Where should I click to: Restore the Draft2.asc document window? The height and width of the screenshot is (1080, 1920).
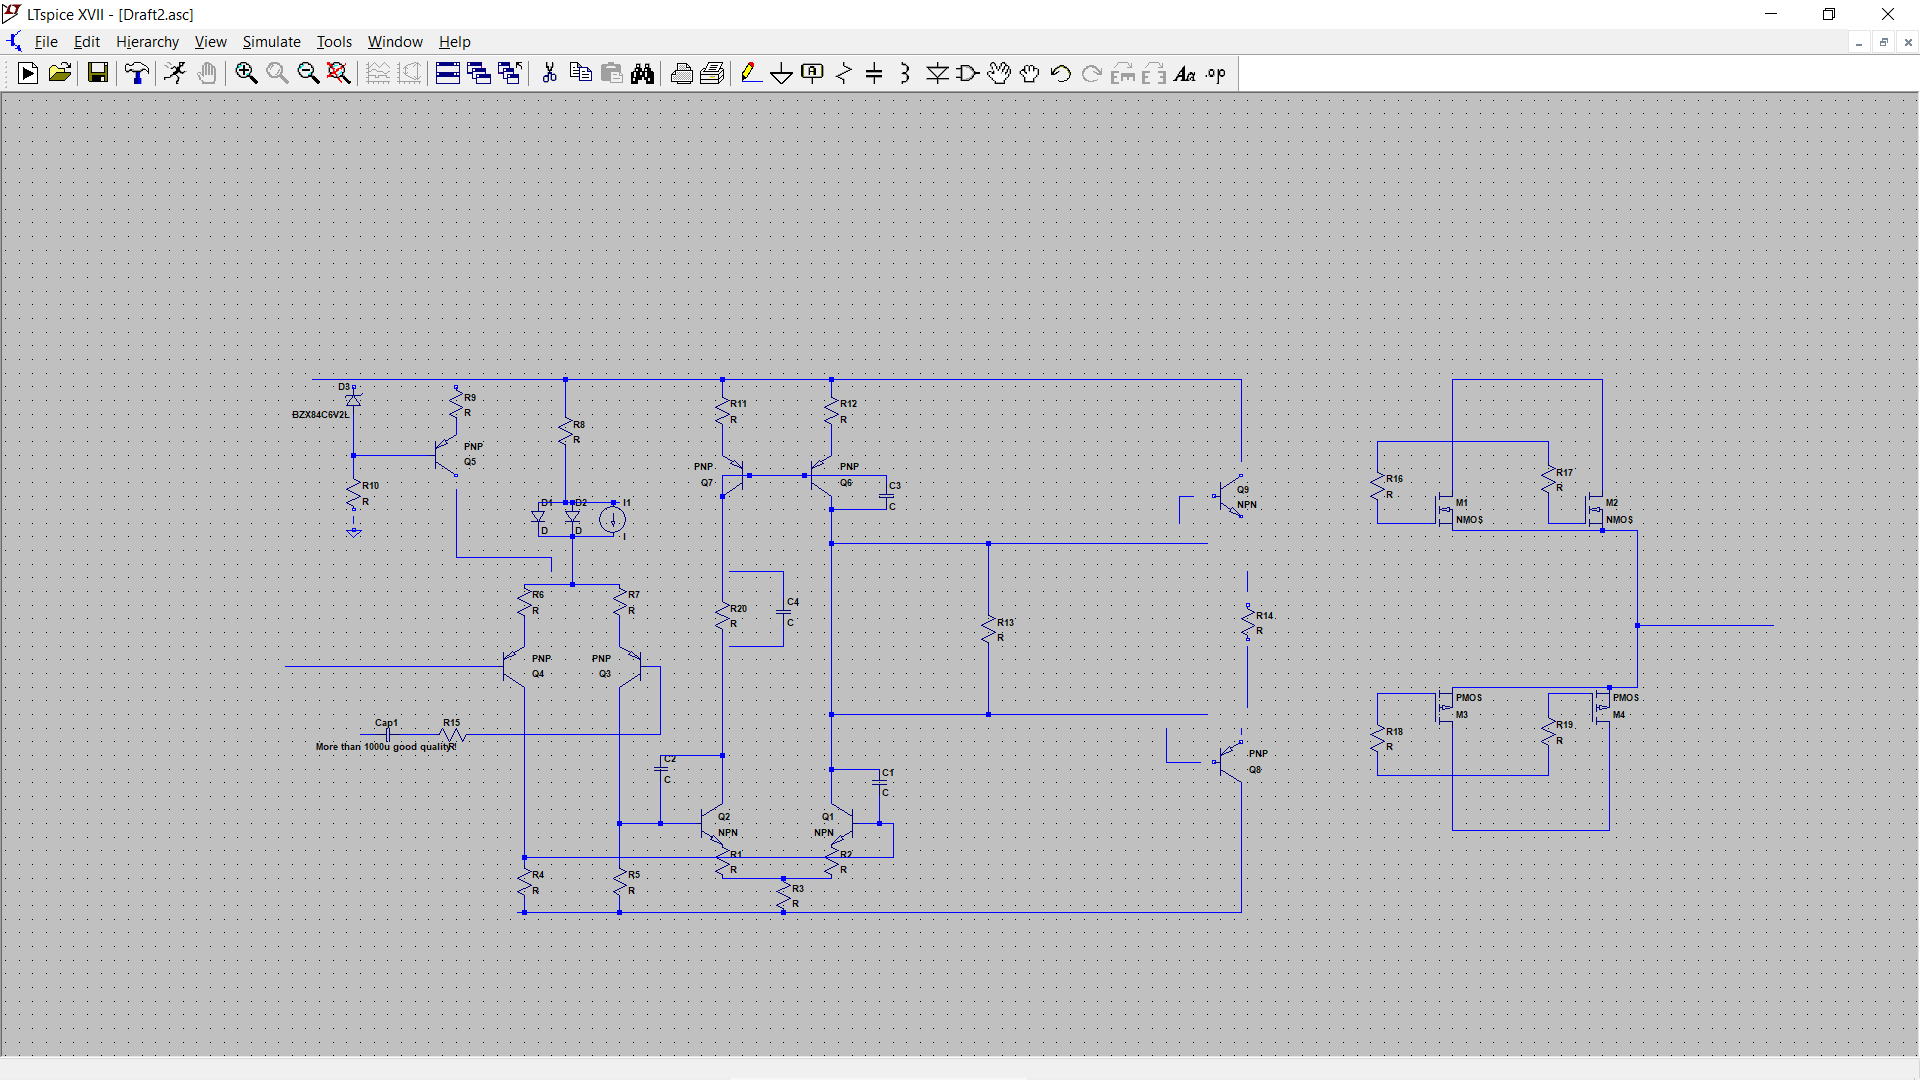click(x=1884, y=42)
